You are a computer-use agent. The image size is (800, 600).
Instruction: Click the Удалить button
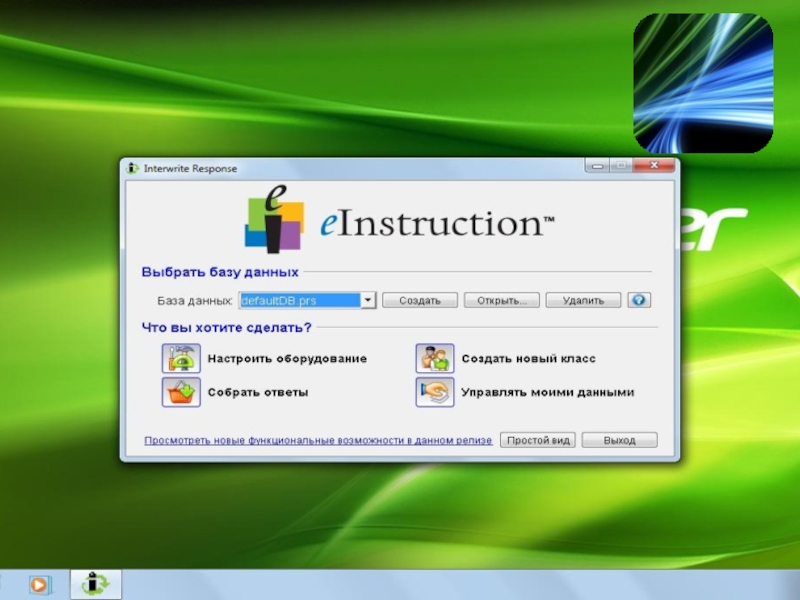pyautogui.click(x=583, y=300)
